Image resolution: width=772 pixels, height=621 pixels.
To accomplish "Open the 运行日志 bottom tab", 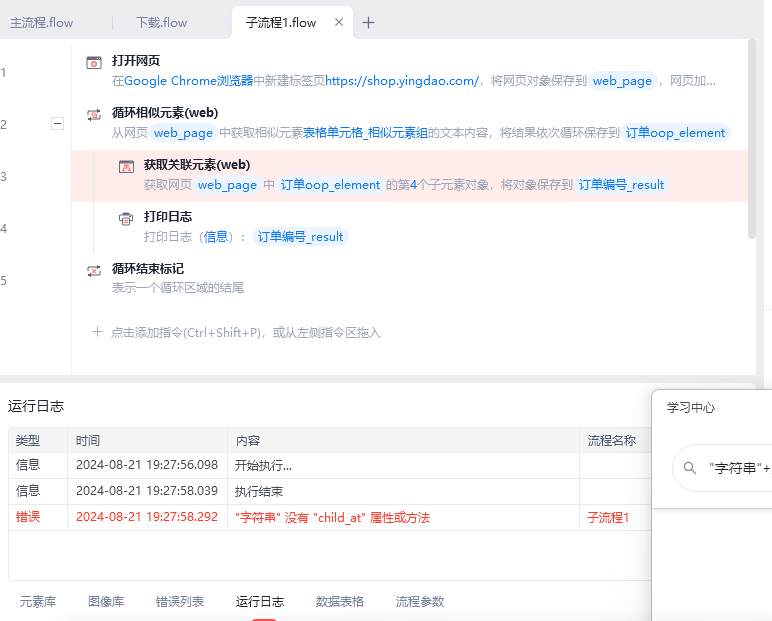I will click(x=260, y=602).
